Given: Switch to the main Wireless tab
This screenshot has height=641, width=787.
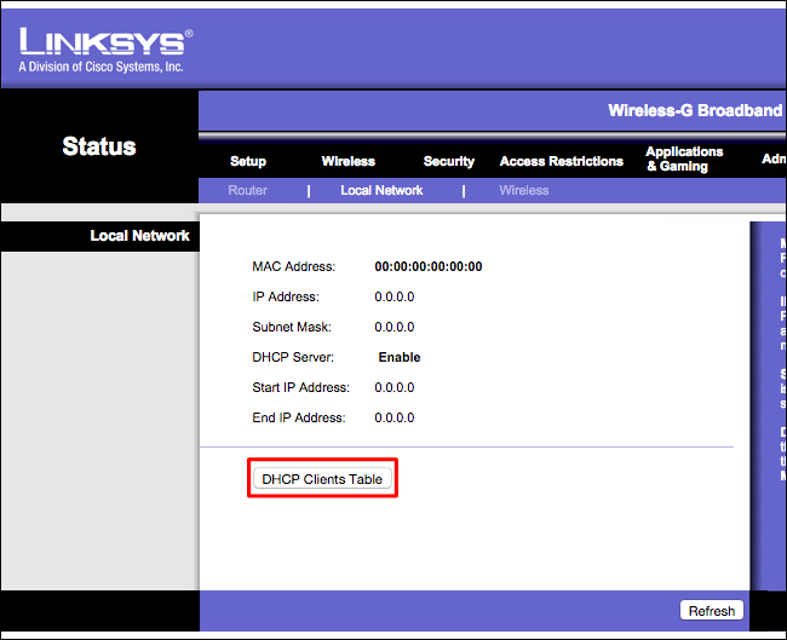Looking at the screenshot, I should 348,161.
